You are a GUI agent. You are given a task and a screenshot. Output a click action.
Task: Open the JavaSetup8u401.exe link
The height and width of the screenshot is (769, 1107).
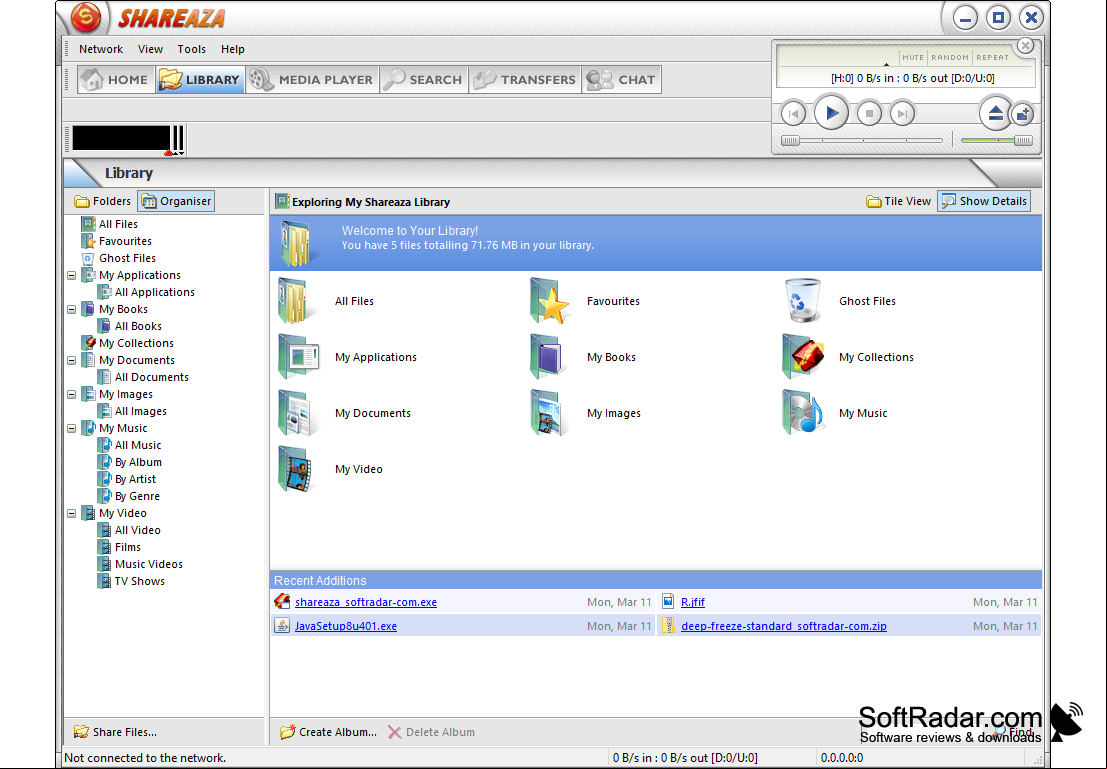pyautogui.click(x=346, y=626)
